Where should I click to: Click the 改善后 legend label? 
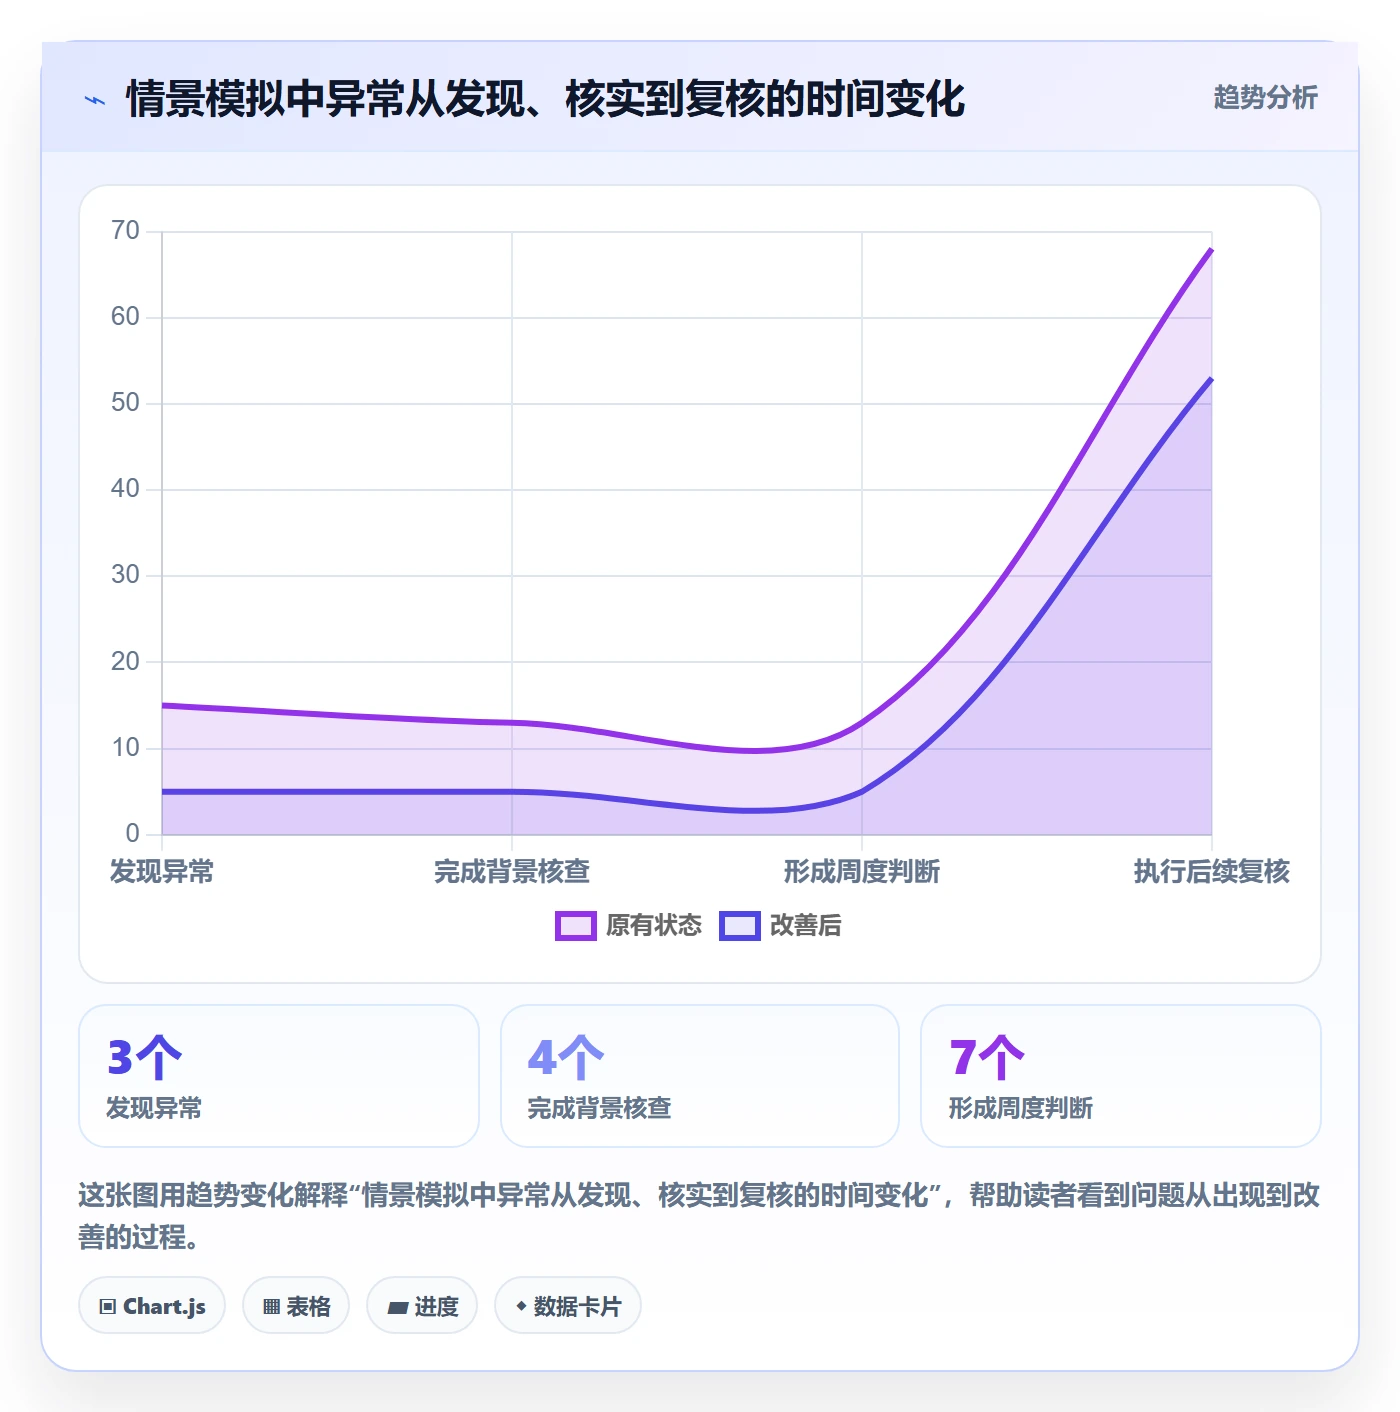(805, 926)
